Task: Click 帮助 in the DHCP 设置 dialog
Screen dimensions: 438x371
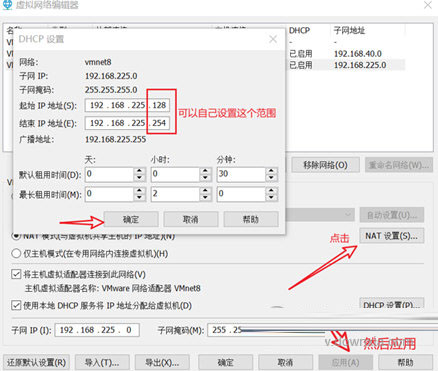Action: (x=251, y=219)
